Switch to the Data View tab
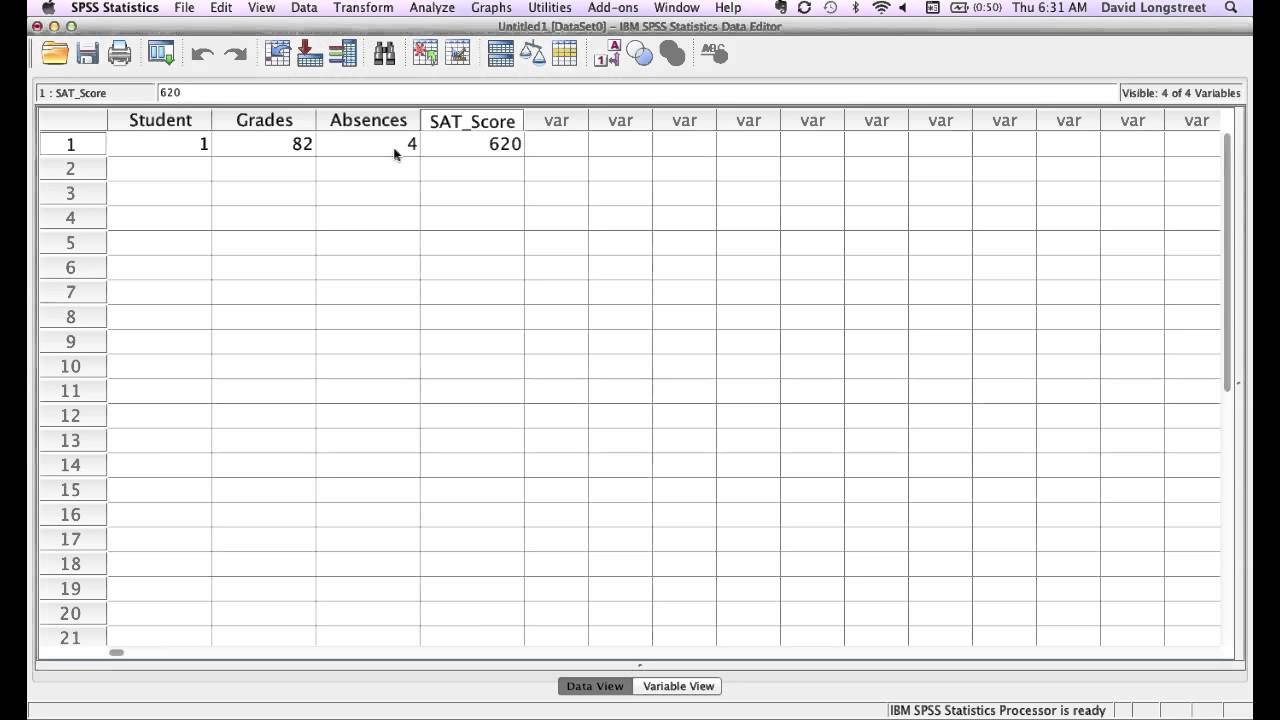Viewport: 1280px width, 720px height. click(x=595, y=686)
